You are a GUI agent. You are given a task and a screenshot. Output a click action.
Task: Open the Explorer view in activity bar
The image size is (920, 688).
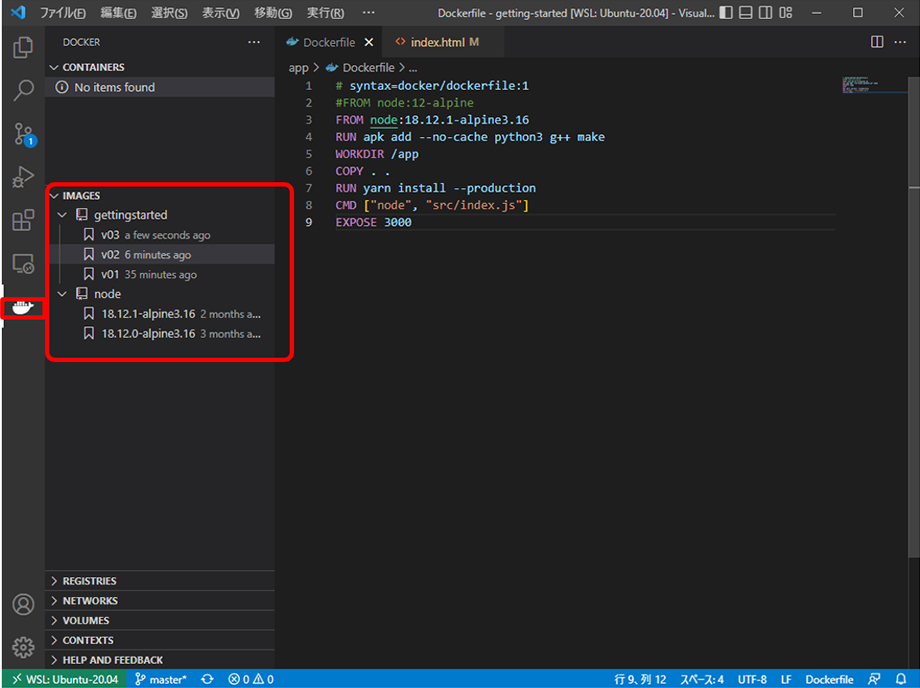click(x=23, y=47)
